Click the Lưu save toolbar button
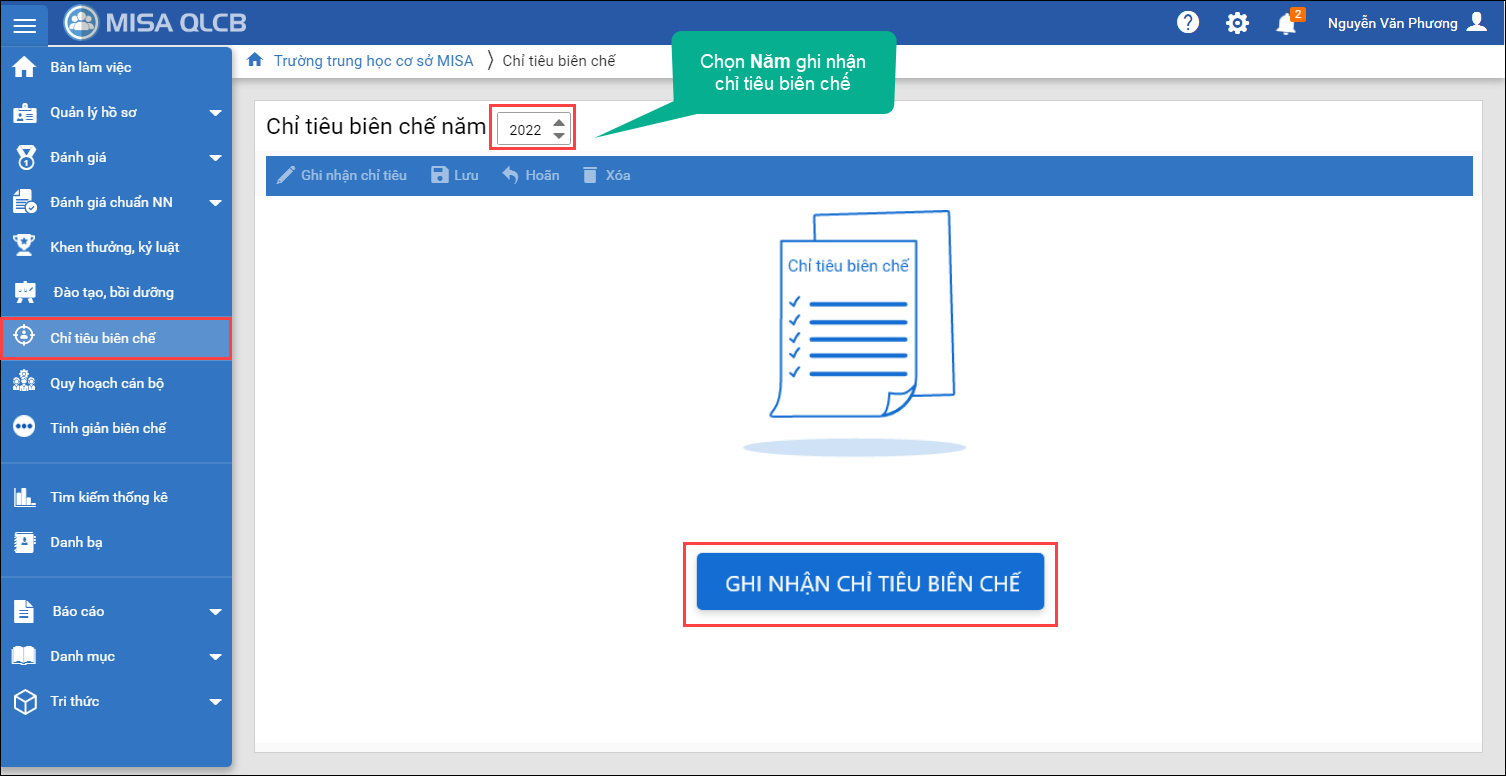 point(454,175)
